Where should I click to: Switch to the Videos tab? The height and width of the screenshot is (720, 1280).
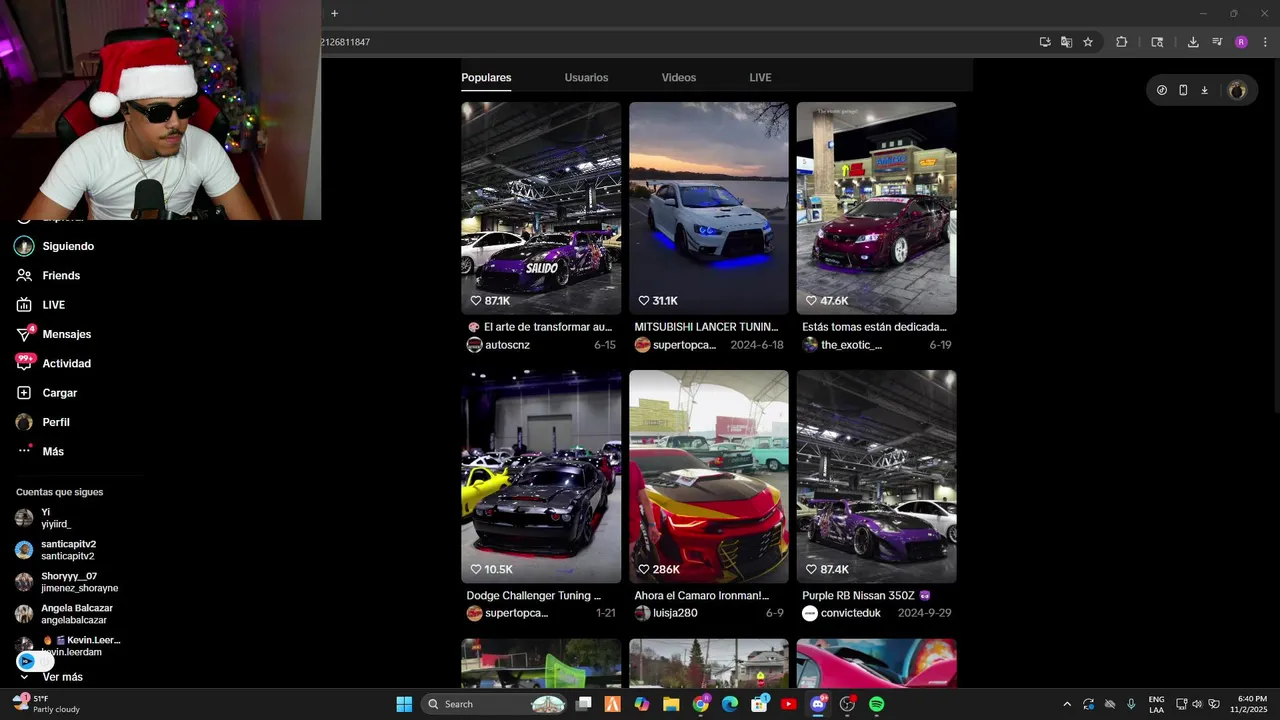pyautogui.click(x=678, y=77)
